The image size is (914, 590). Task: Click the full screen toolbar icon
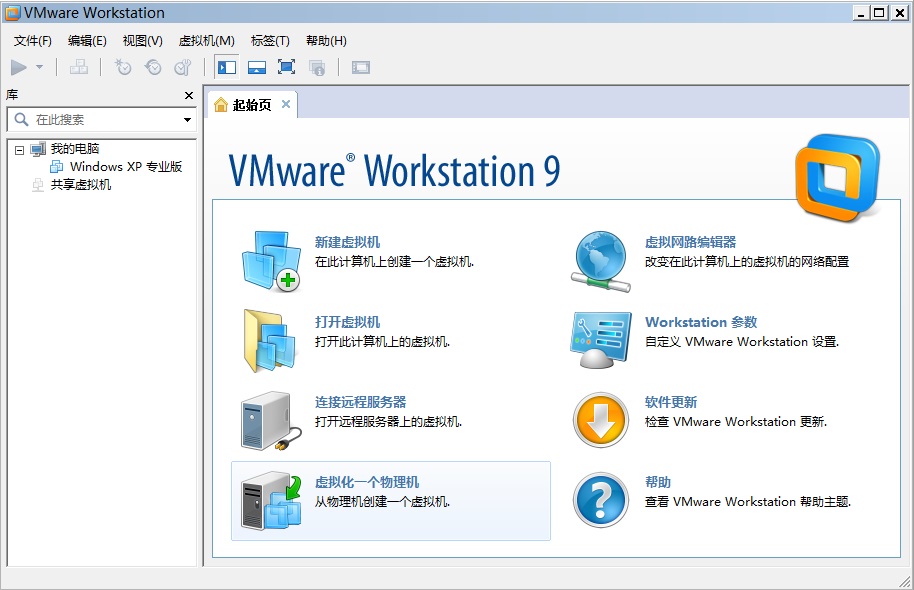[x=286, y=68]
